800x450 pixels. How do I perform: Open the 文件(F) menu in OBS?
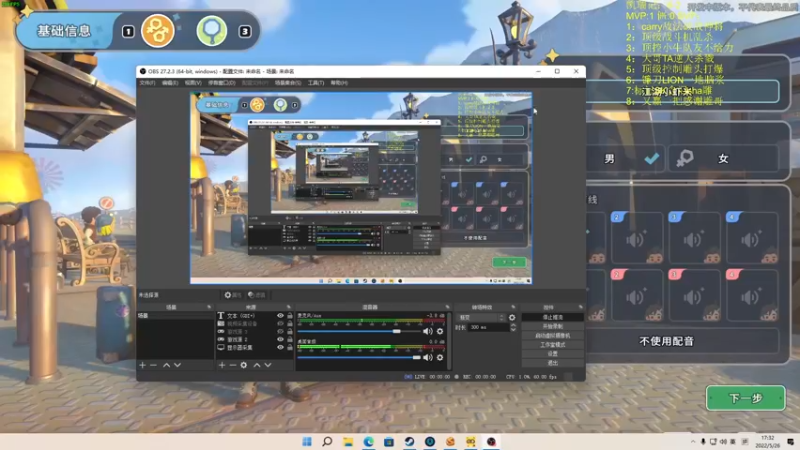point(147,83)
